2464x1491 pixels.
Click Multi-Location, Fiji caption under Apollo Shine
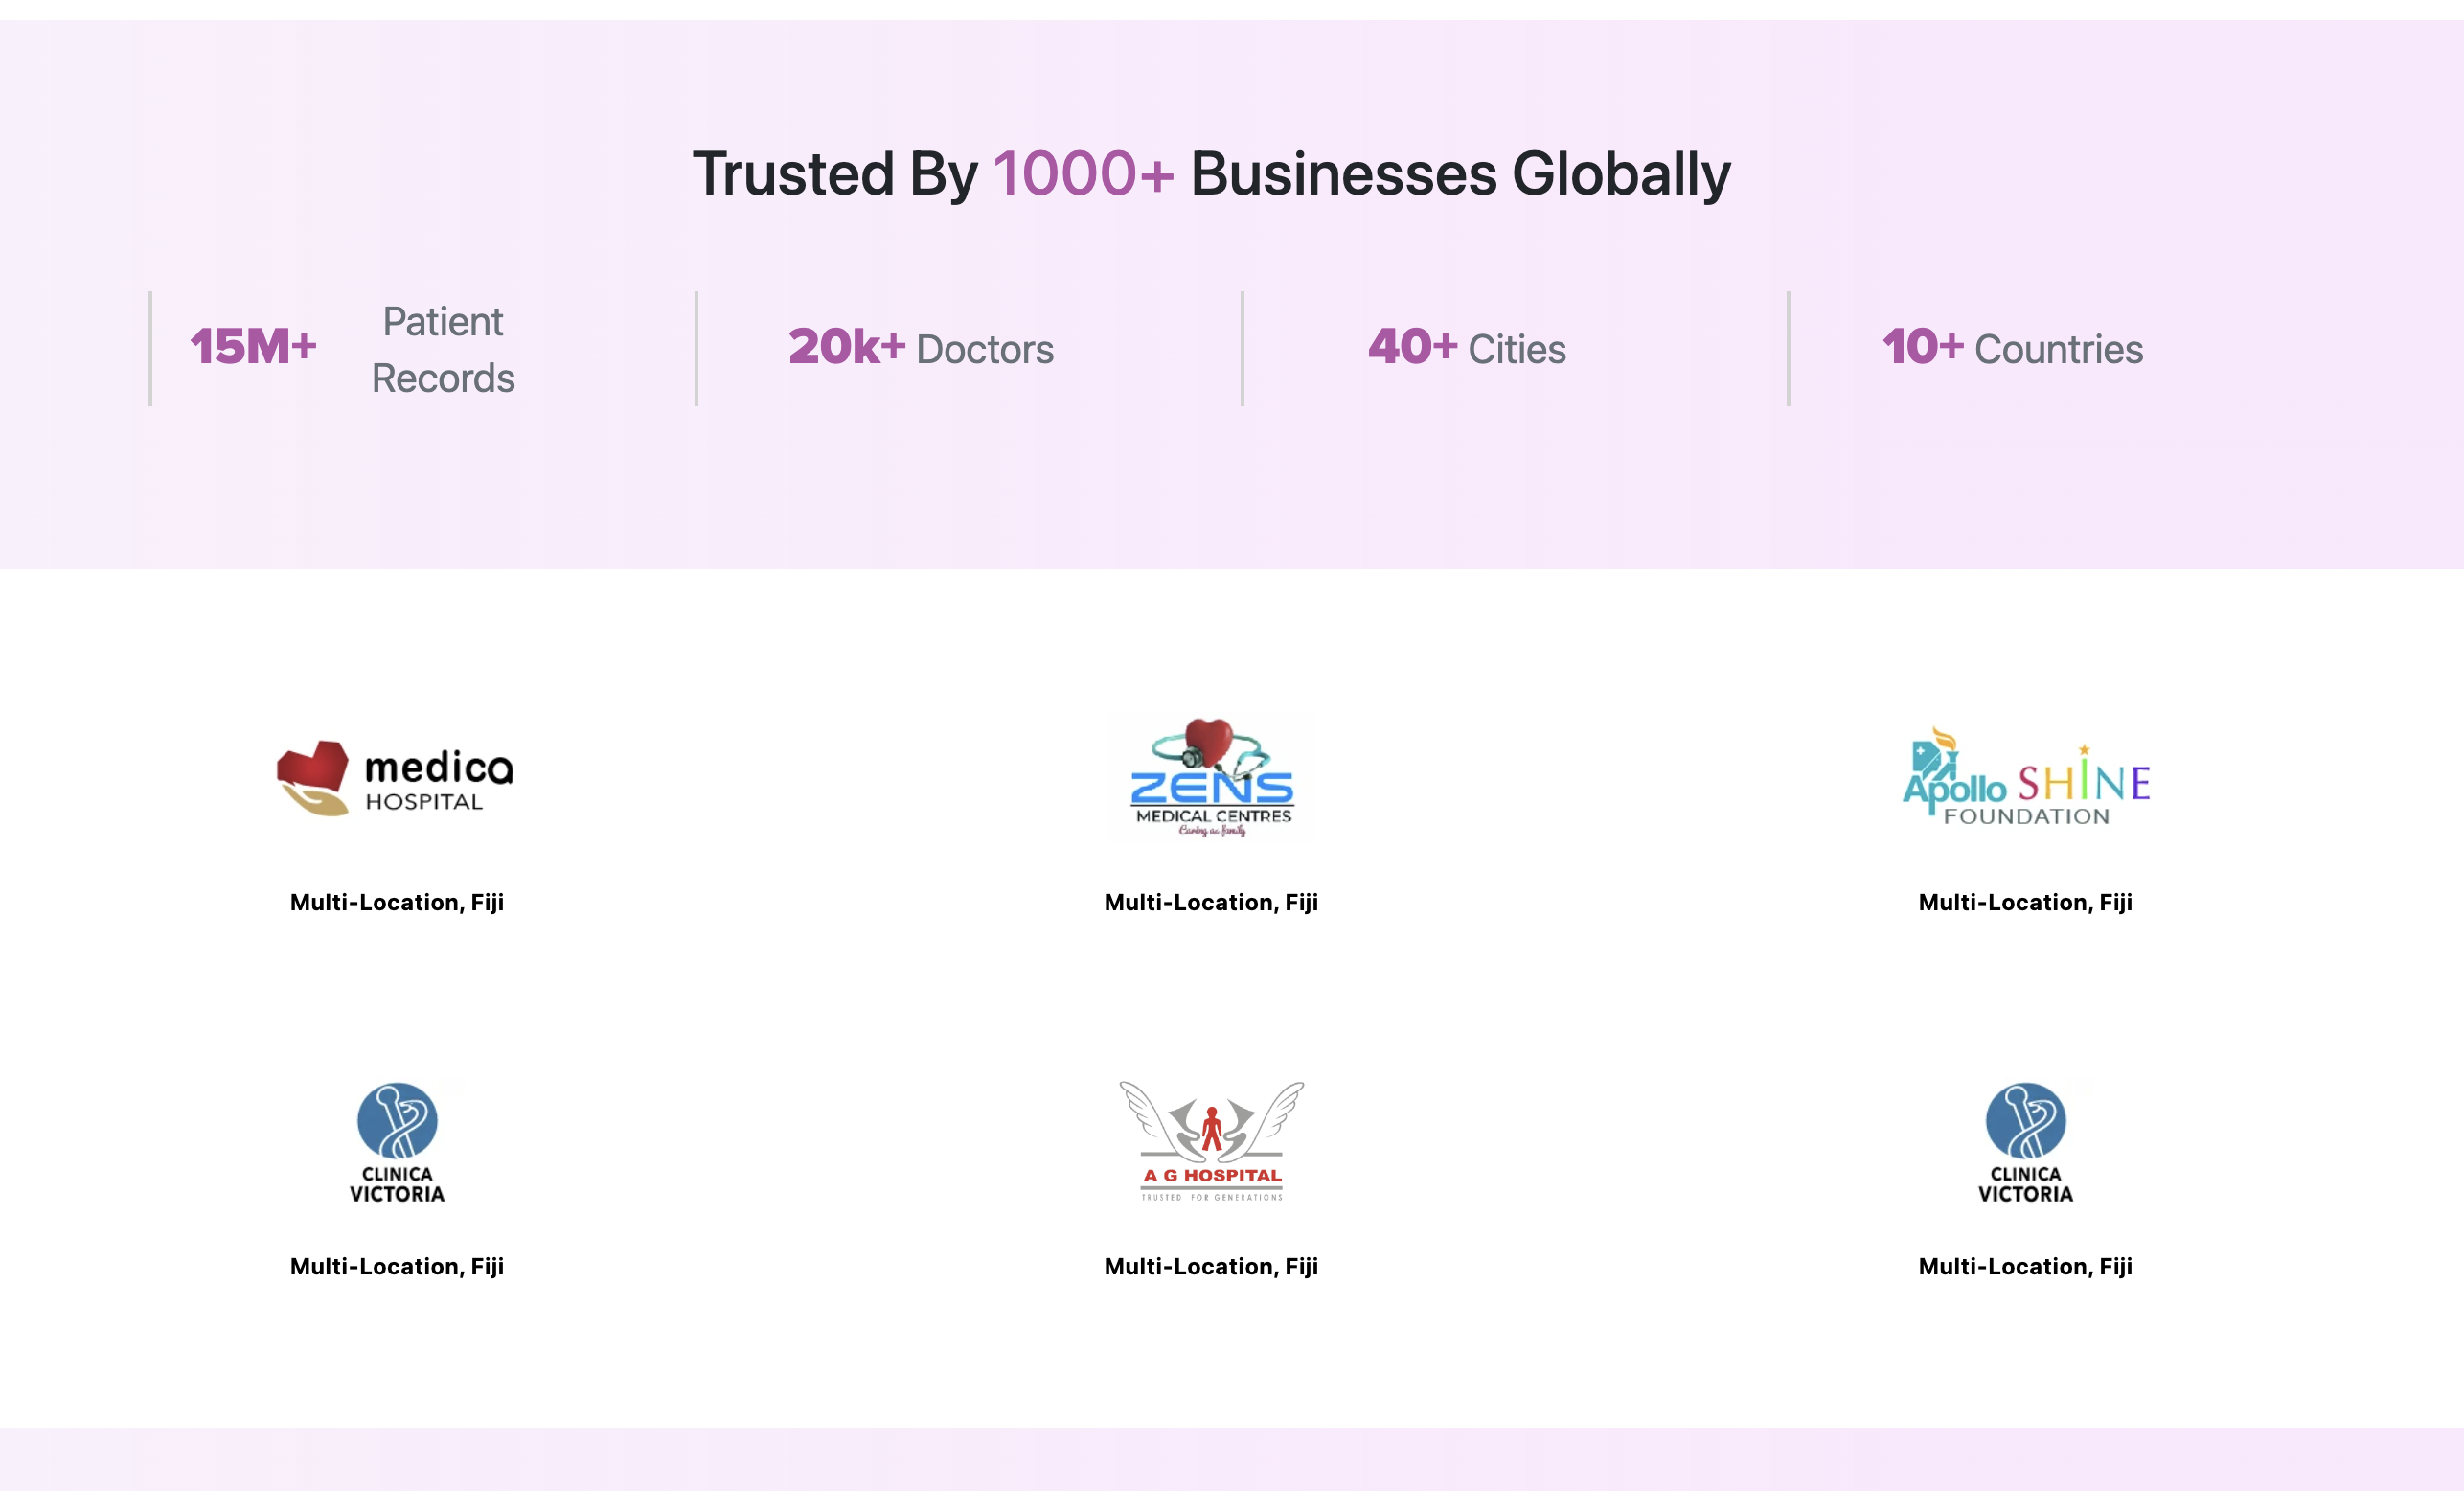[x=2025, y=902]
